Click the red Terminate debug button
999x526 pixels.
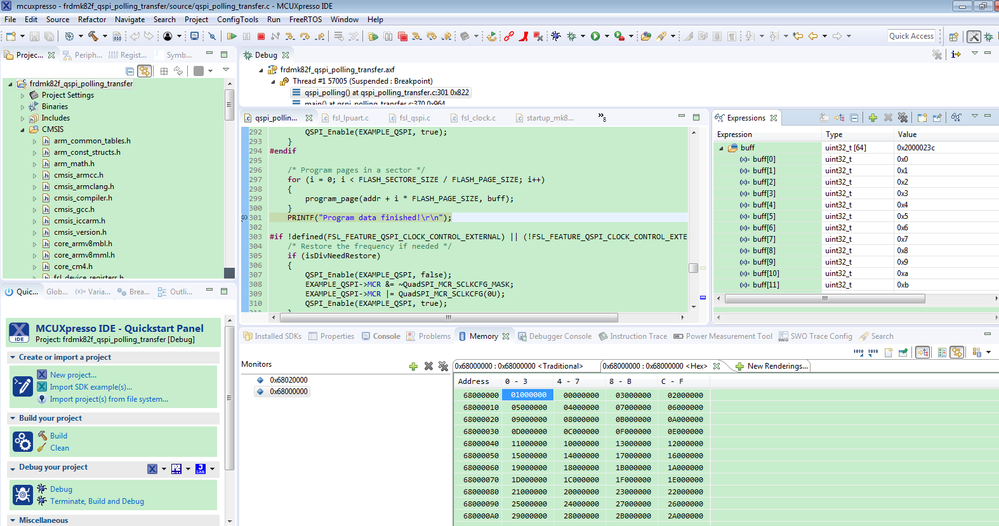(x=261, y=37)
